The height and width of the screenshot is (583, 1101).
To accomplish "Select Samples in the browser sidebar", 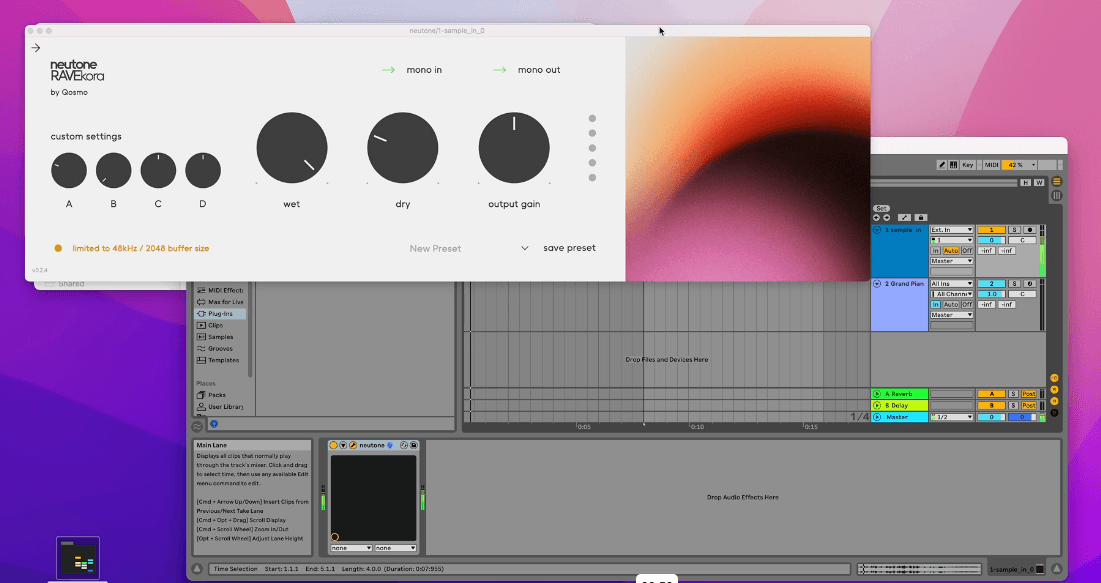I will 220,337.
